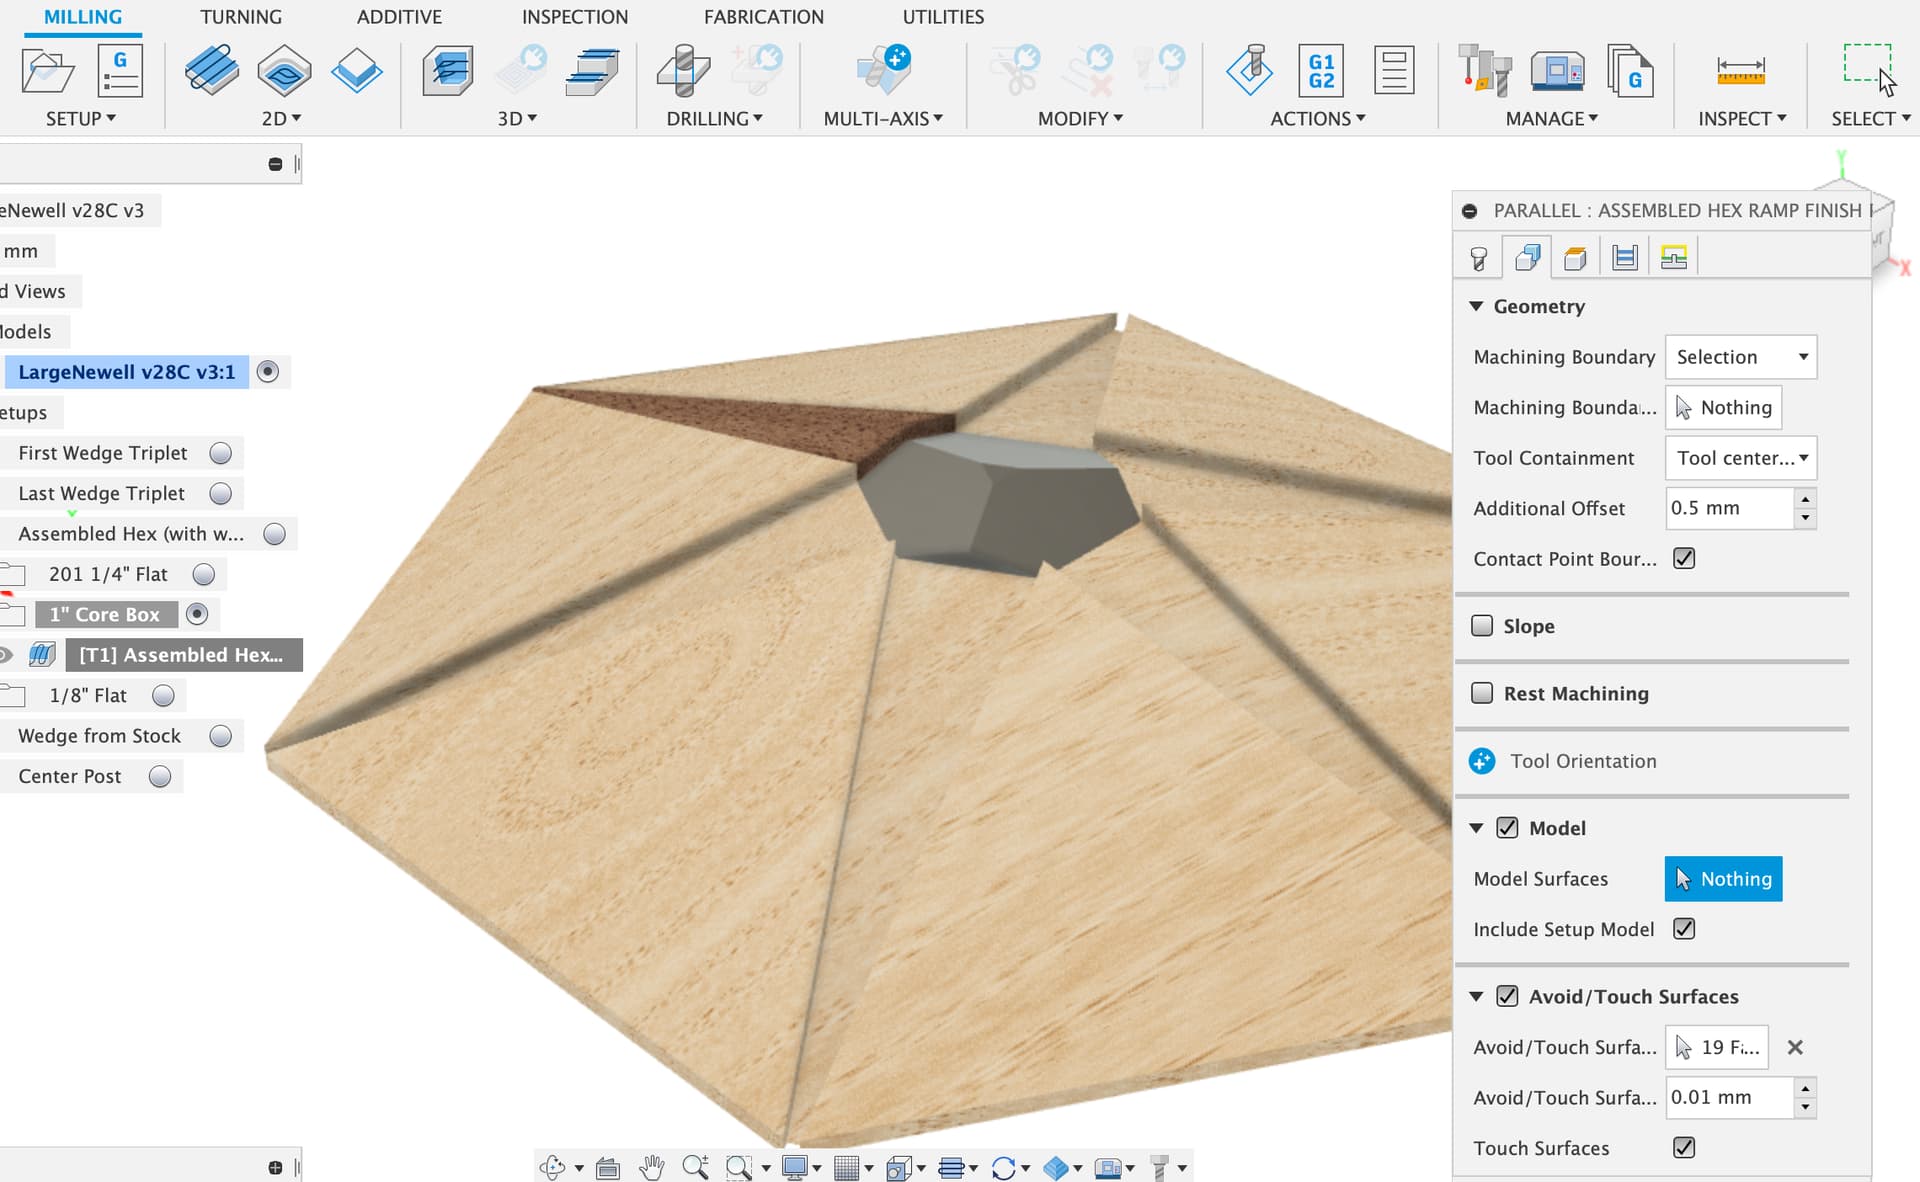Click the Look At icon
1920x1182 pixels.
pyautogui.click(x=607, y=1167)
